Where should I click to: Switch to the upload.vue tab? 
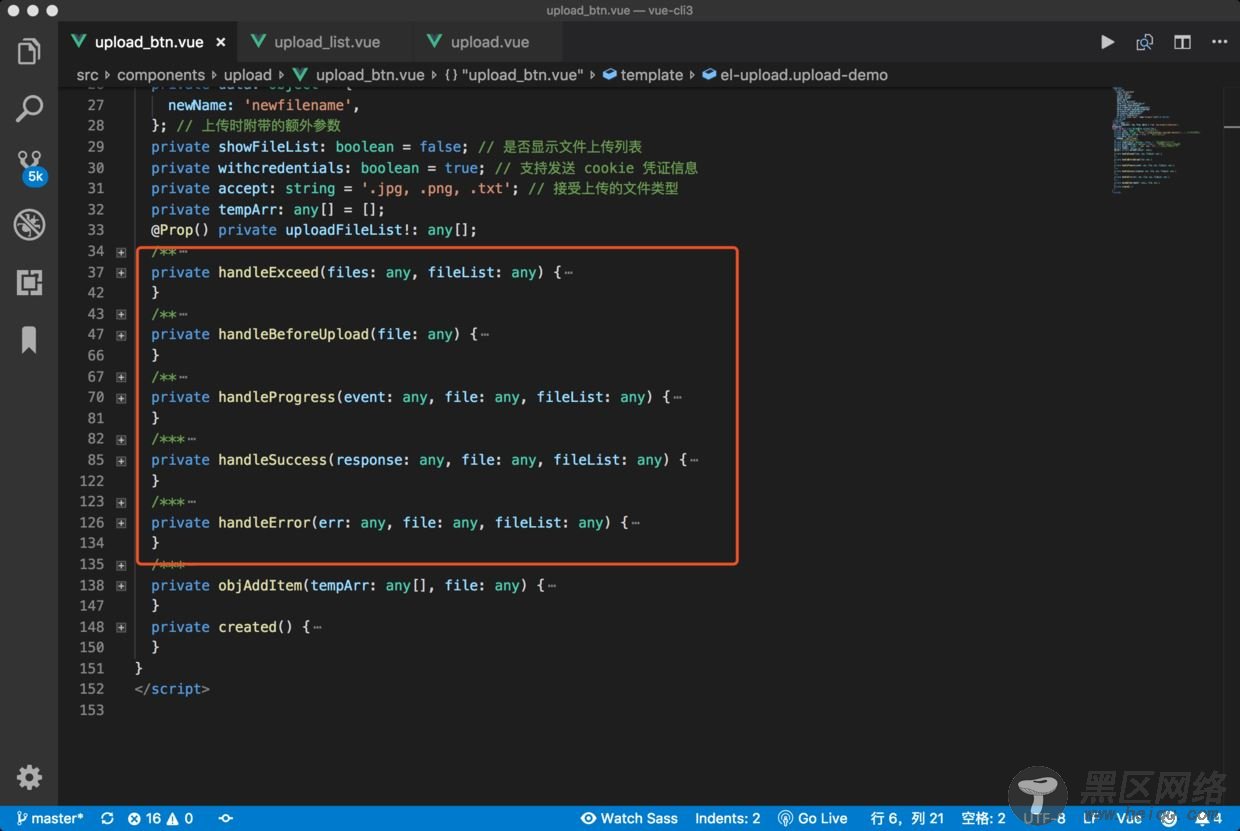point(489,42)
